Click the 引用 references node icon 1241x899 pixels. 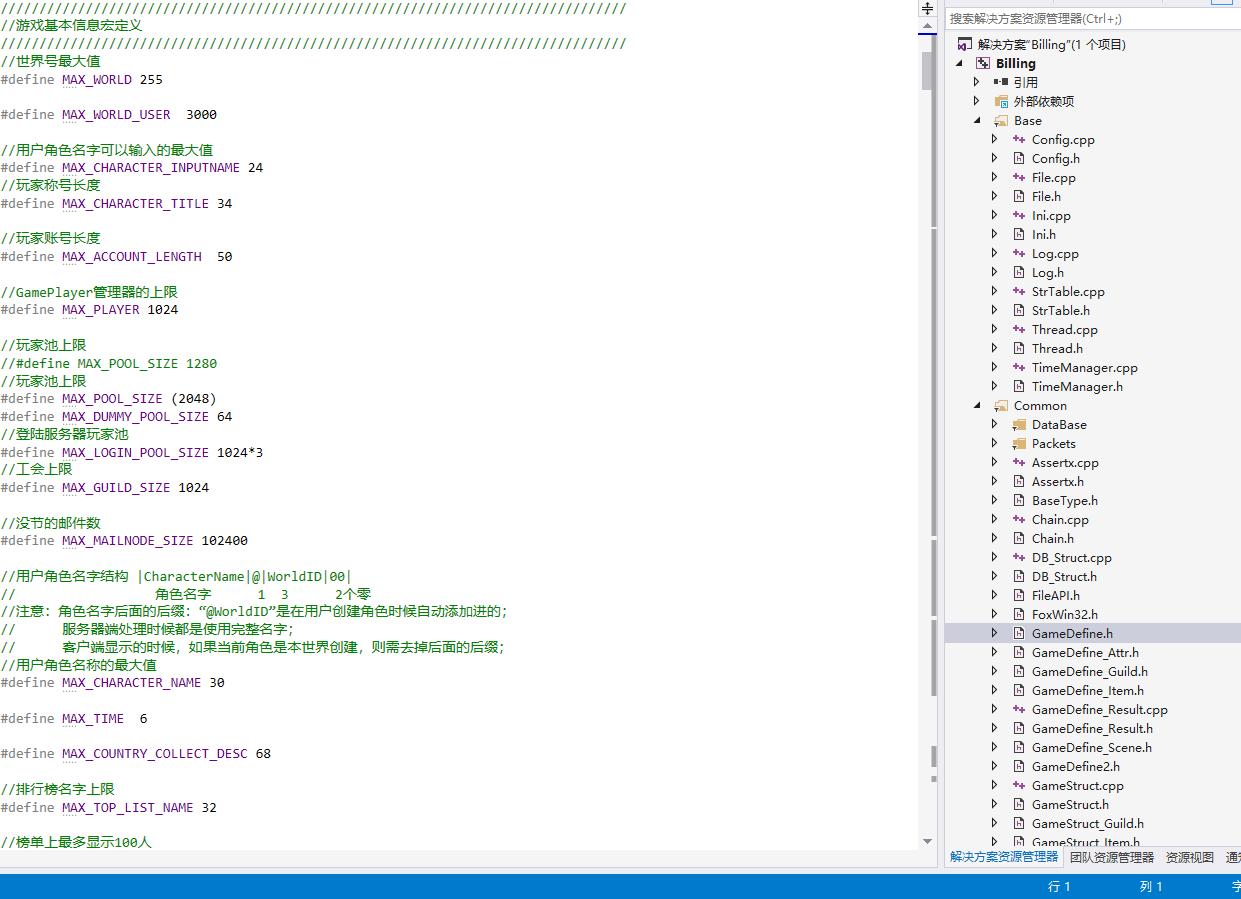point(1001,82)
